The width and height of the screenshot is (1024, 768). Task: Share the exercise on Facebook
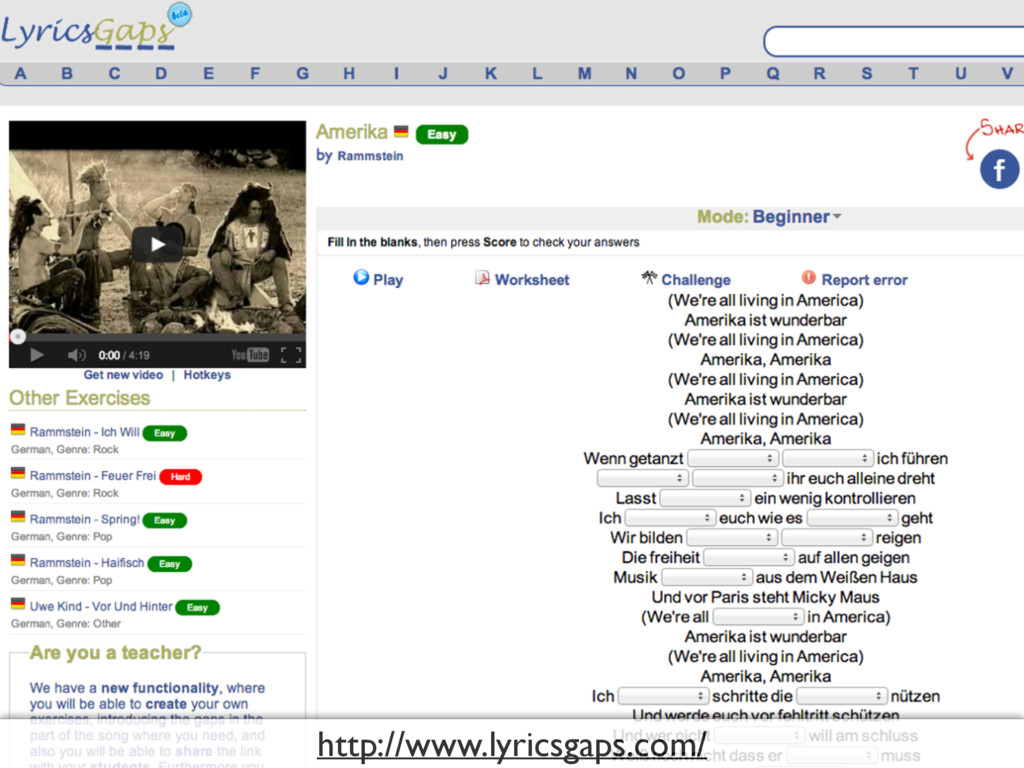(999, 169)
